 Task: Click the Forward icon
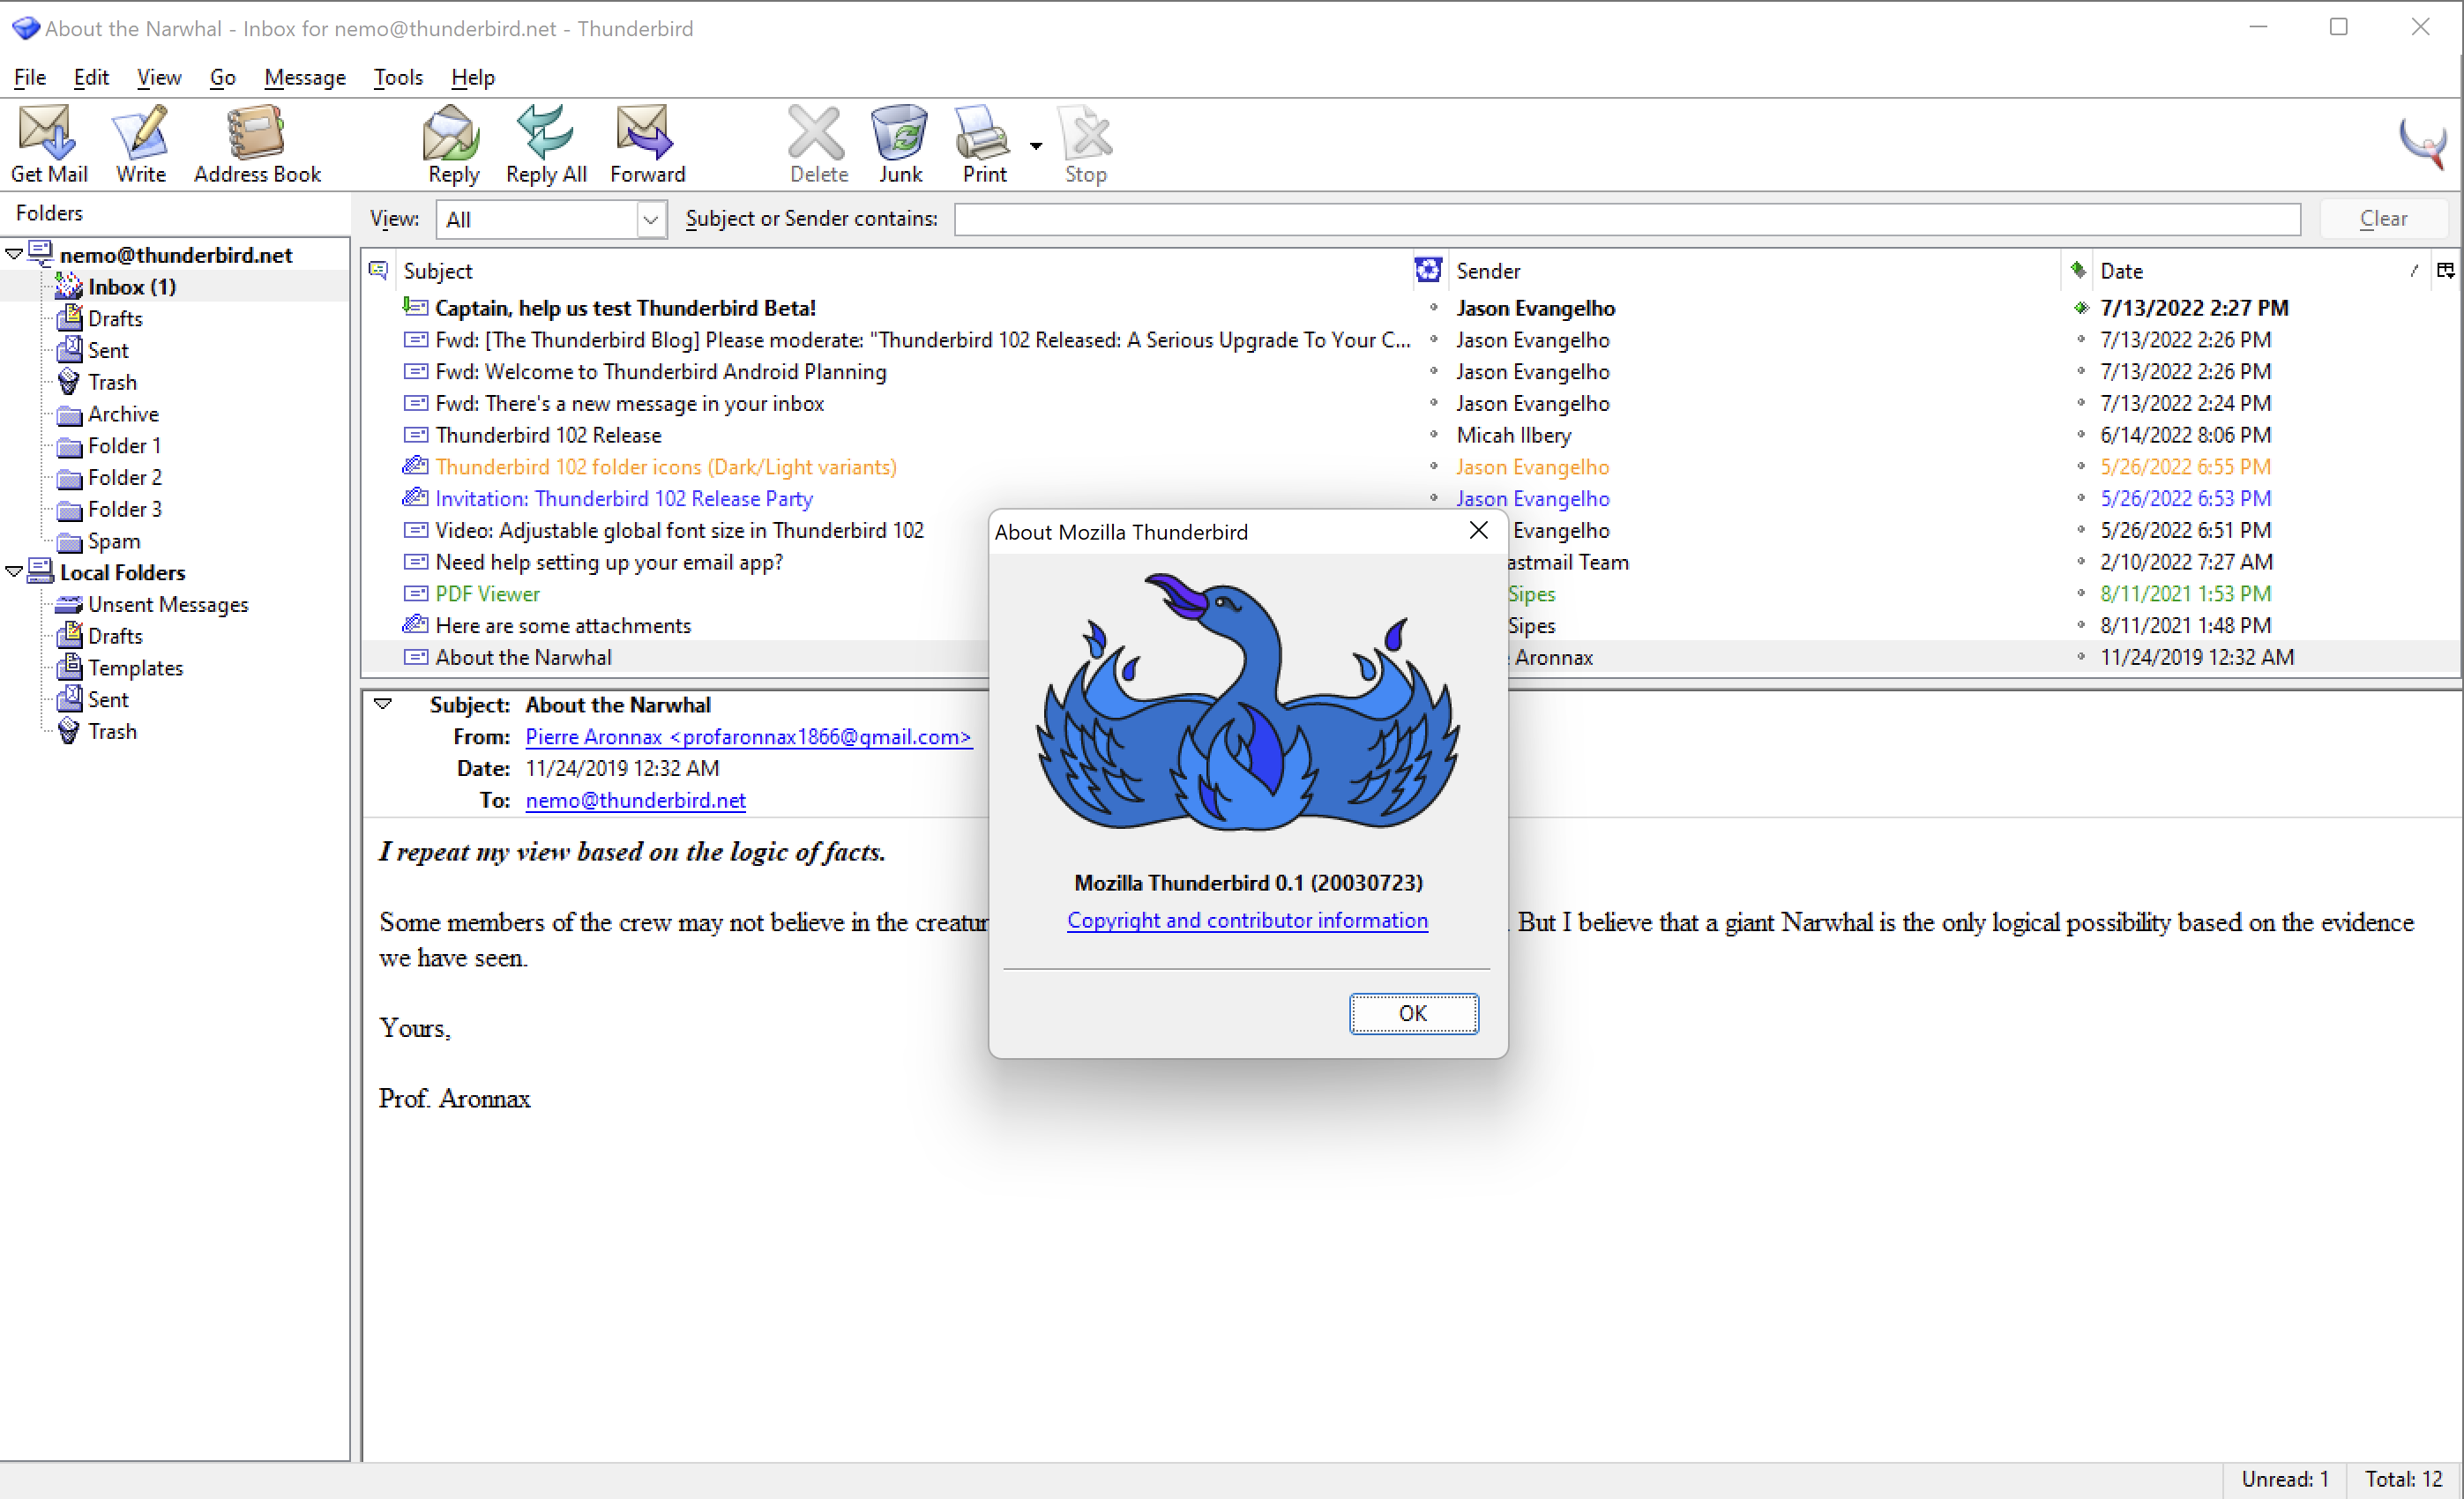[x=646, y=145]
